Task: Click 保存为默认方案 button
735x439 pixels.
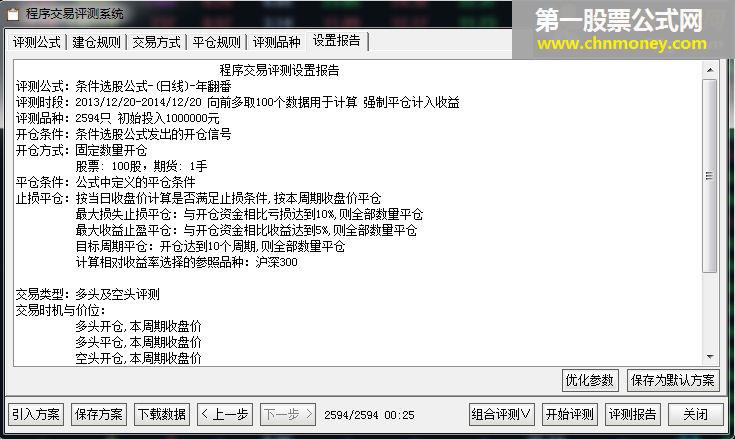Action: (x=673, y=380)
